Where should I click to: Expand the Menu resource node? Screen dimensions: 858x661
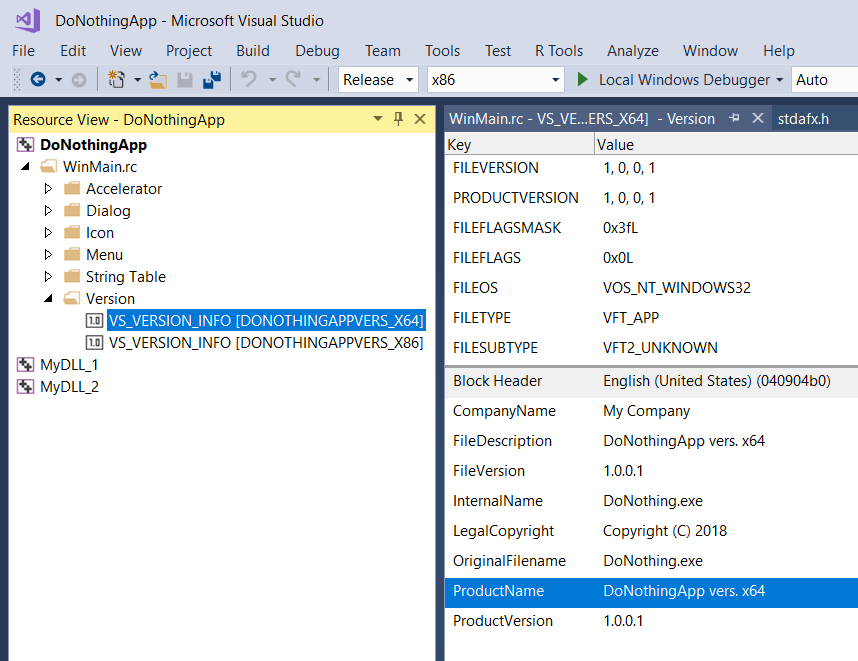coord(48,254)
